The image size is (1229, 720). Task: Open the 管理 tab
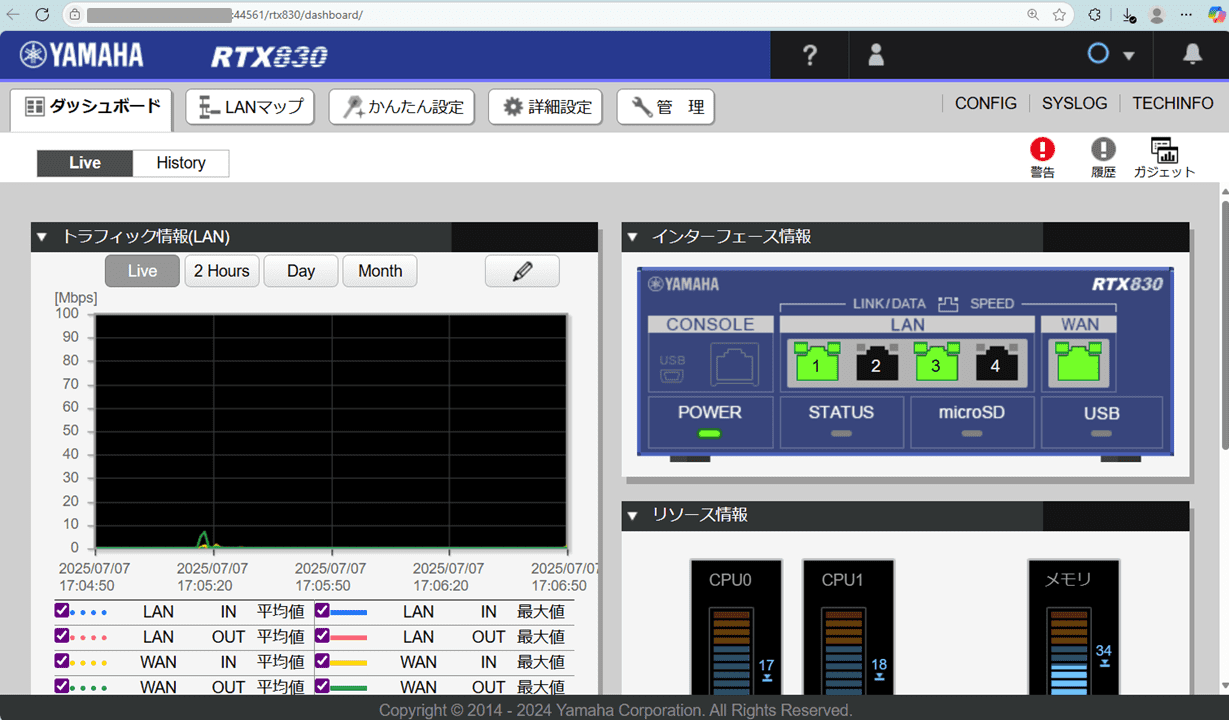666,107
